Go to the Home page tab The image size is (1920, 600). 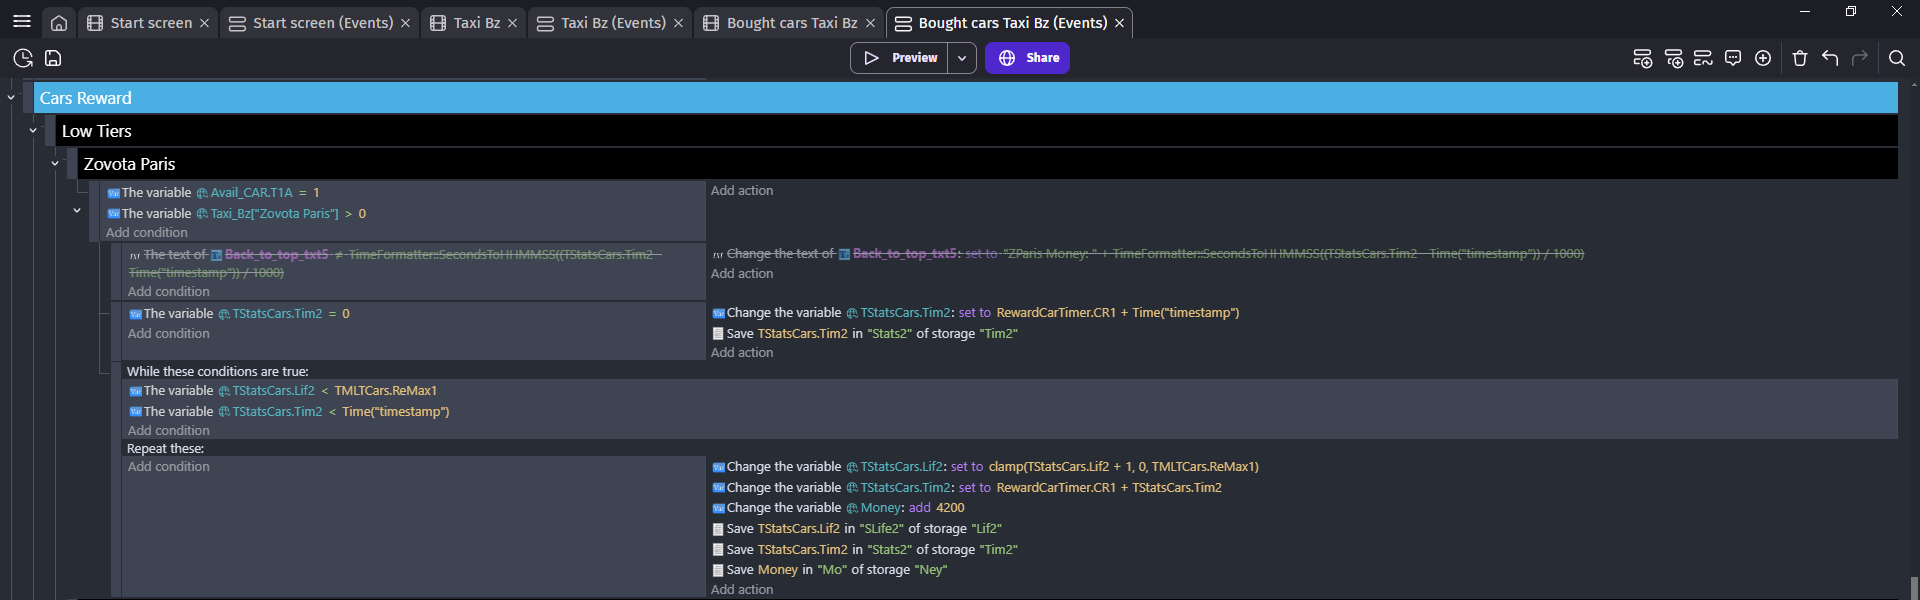[x=59, y=23]
